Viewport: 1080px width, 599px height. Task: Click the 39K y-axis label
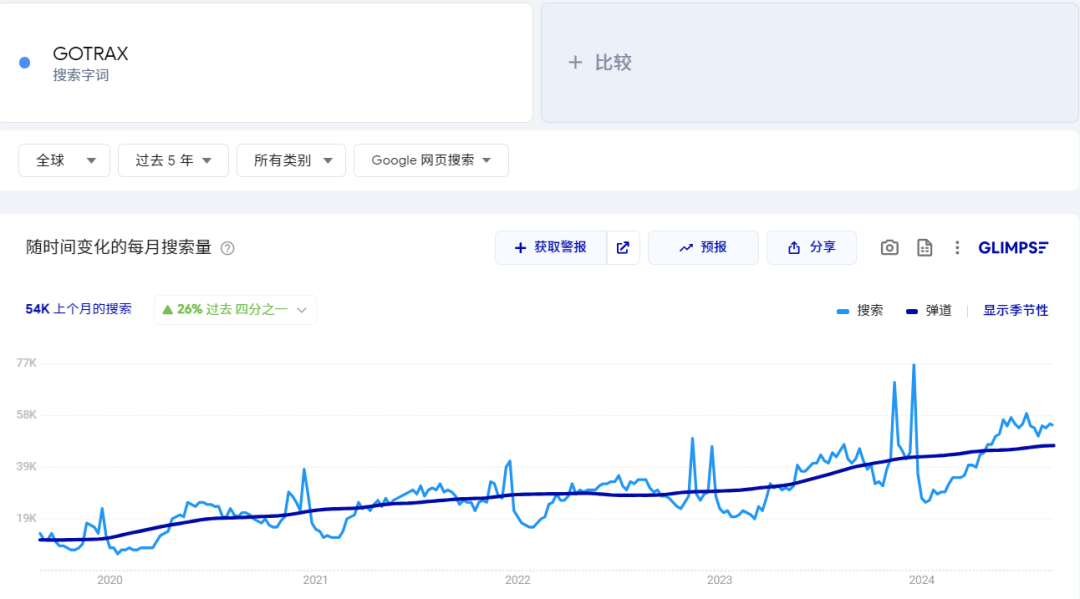26,466
